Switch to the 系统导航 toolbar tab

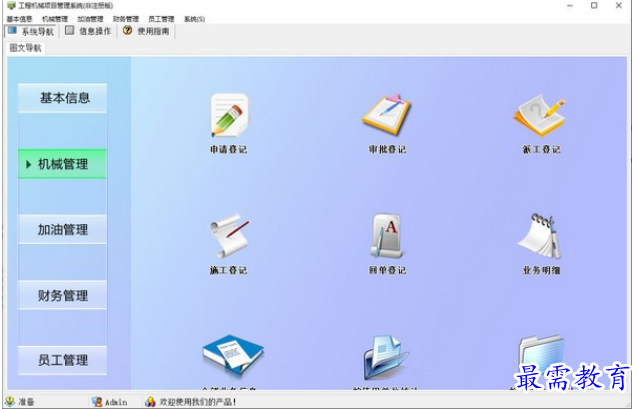(x=31, y=31)
